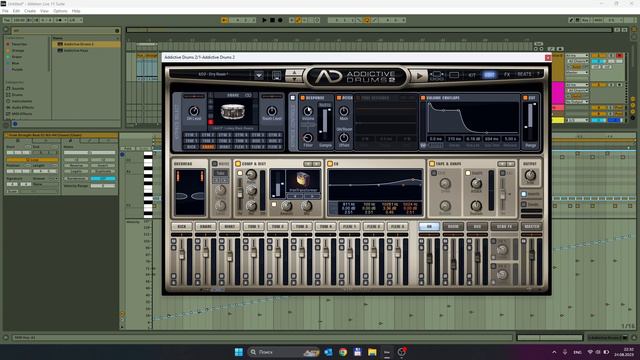The image size is (640, 360).
Task: Open the Help menu in Ableton Live
Action: point(76,11)
